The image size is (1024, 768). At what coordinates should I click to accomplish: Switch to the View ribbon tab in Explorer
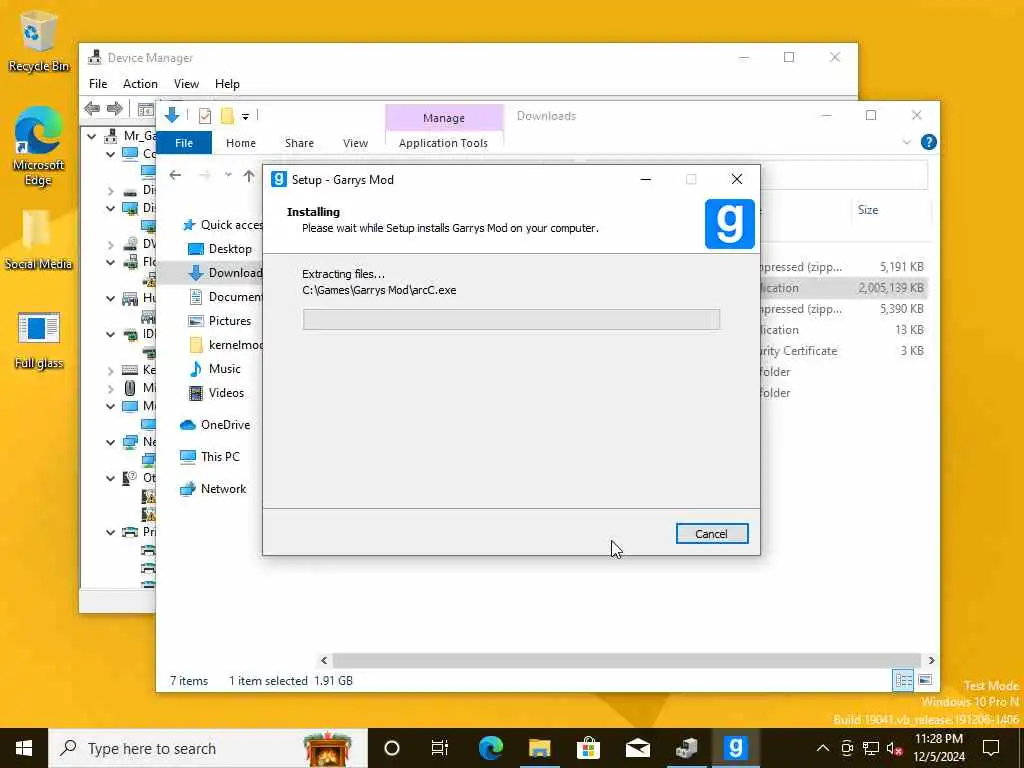(x=355, y=142)
